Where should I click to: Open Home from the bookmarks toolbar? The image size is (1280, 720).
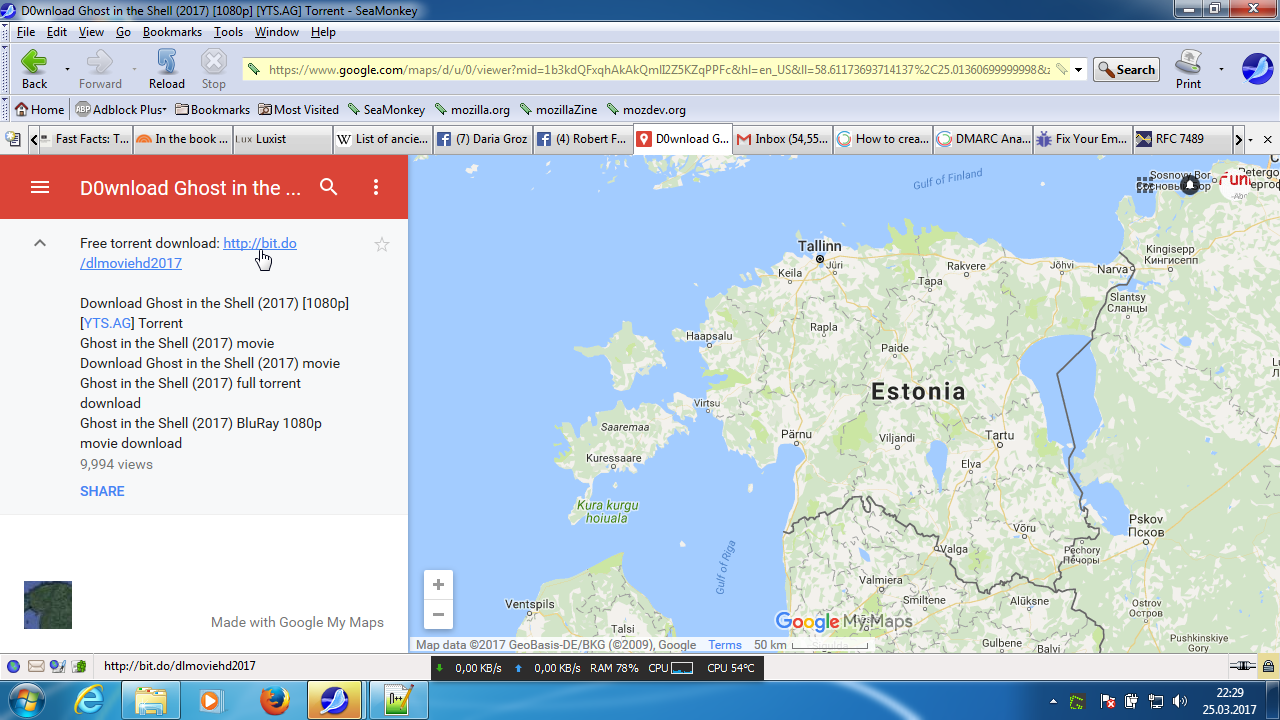click(x=40, y=110)
